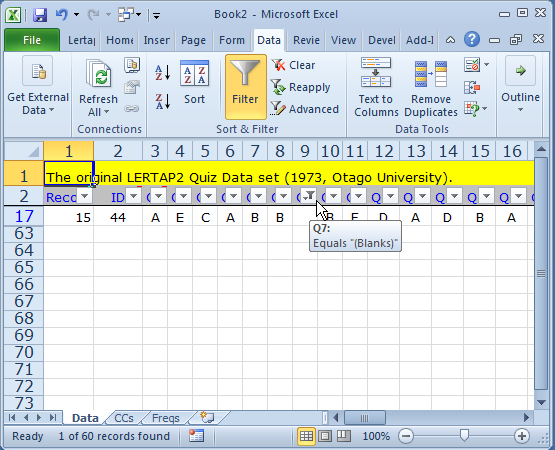
Task: Switch to Page Break Preview button
Action: pos(343,436)
